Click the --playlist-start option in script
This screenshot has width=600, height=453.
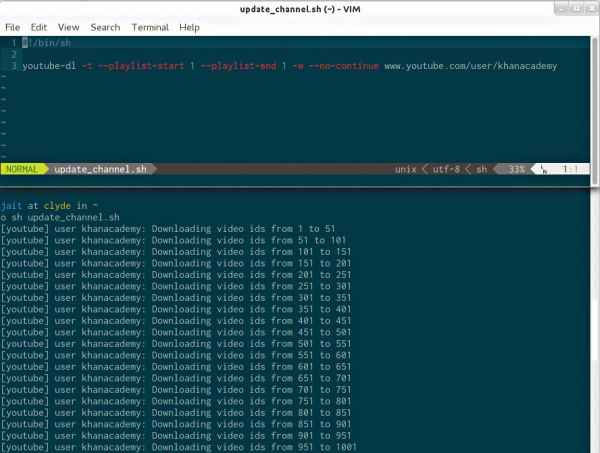click(140, 66)
